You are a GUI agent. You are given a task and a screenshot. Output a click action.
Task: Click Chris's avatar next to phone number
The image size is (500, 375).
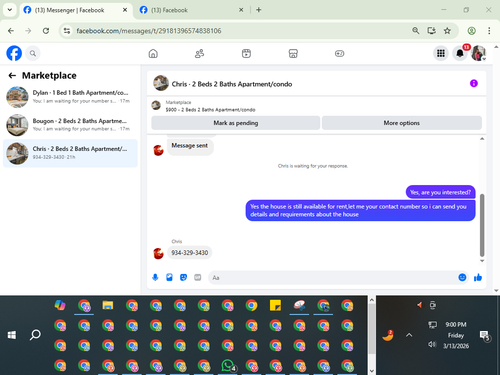coord(158,253)
